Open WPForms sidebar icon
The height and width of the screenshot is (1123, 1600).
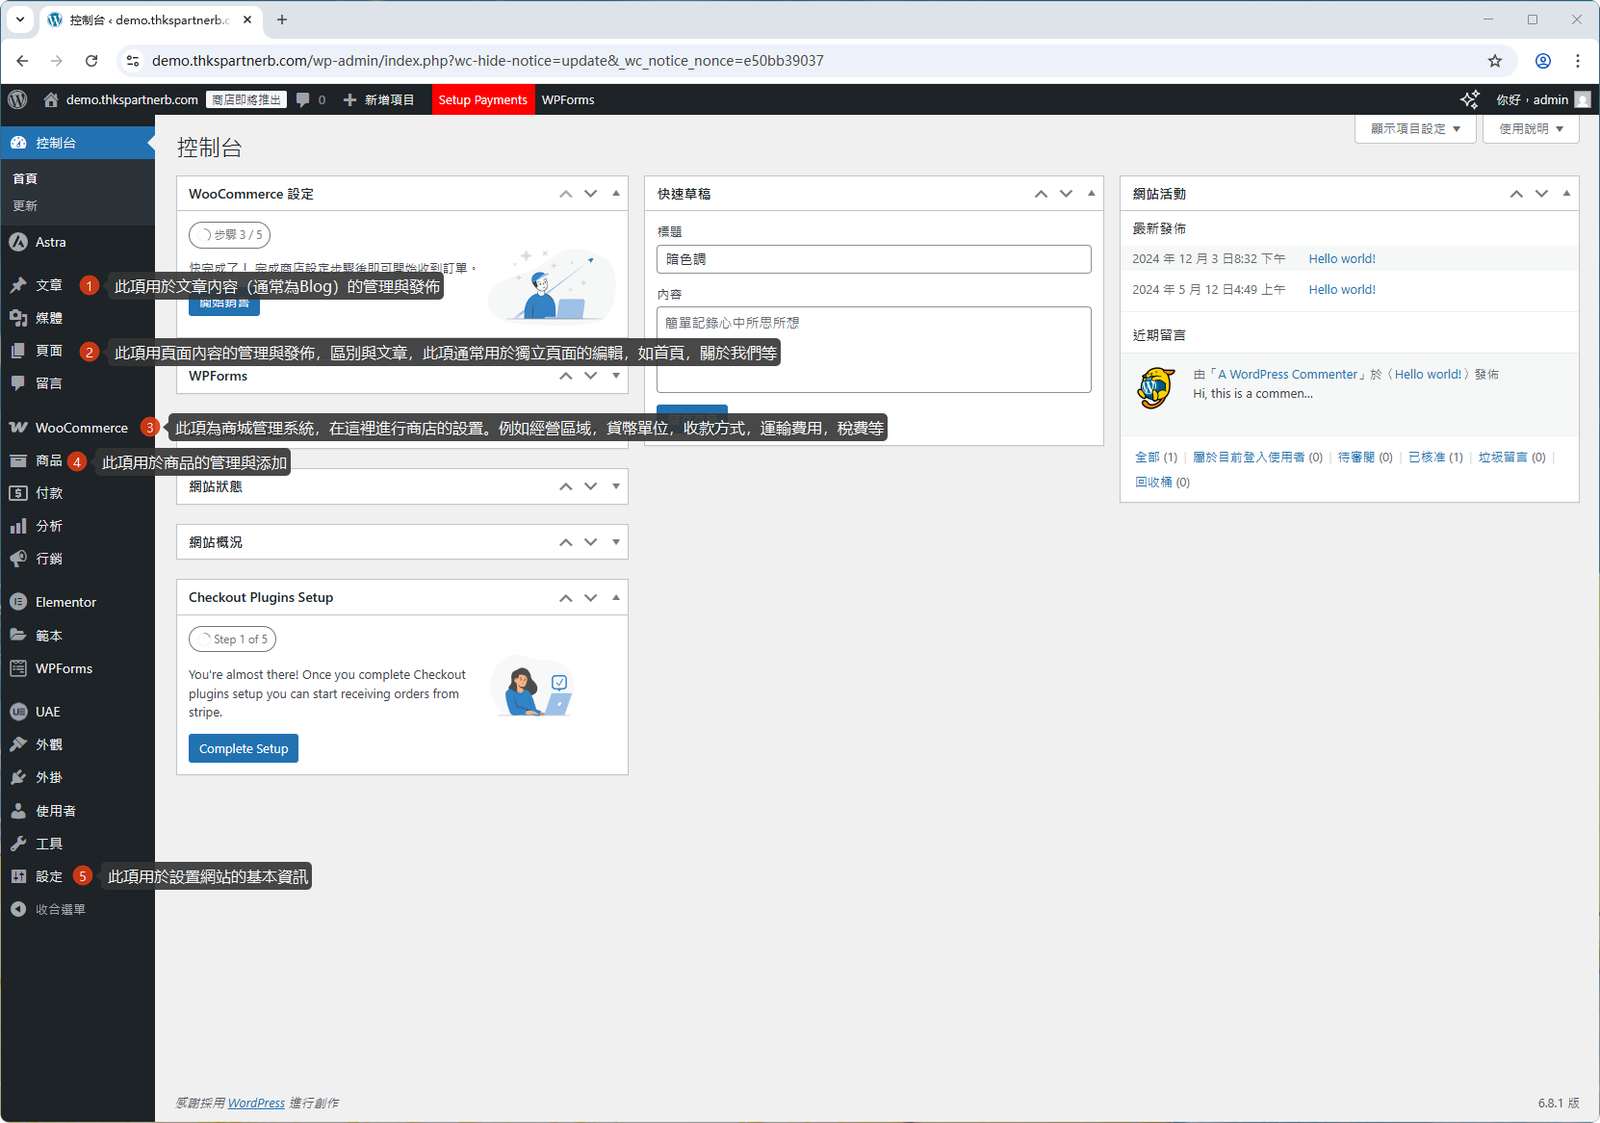[18, 668]
